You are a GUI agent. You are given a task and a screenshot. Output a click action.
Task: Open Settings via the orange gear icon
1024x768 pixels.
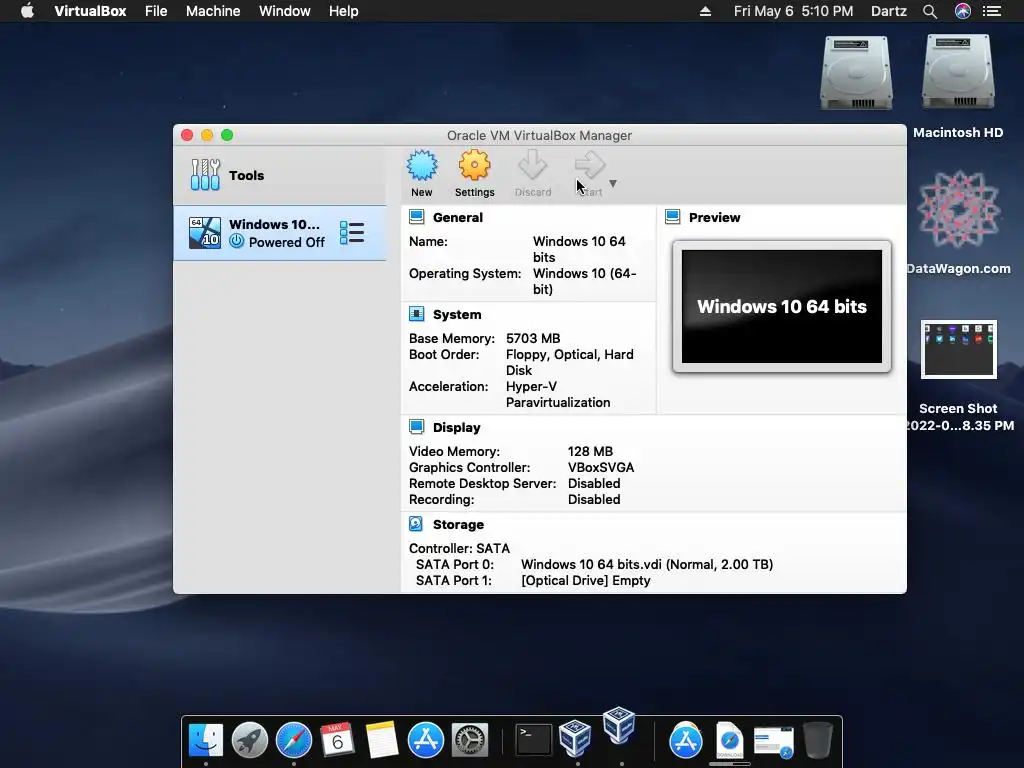coord(475,166)
